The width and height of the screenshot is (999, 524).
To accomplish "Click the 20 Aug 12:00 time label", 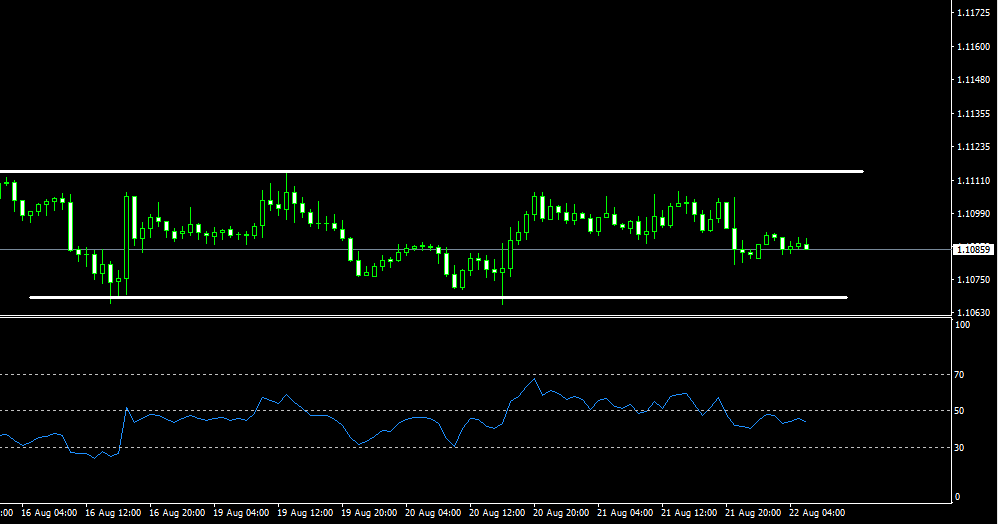I will coord(497,513).
